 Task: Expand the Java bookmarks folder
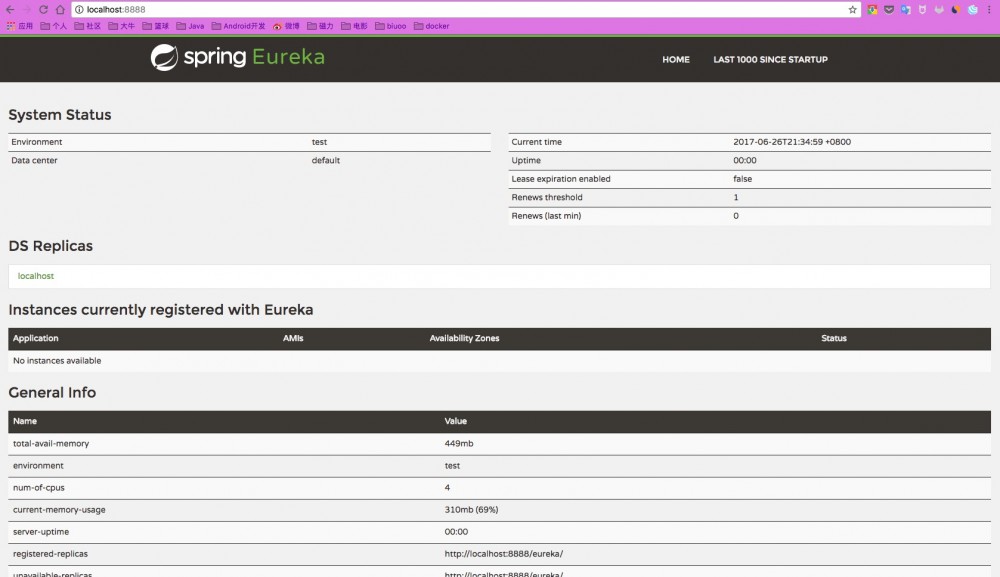[x=190, y=25]
